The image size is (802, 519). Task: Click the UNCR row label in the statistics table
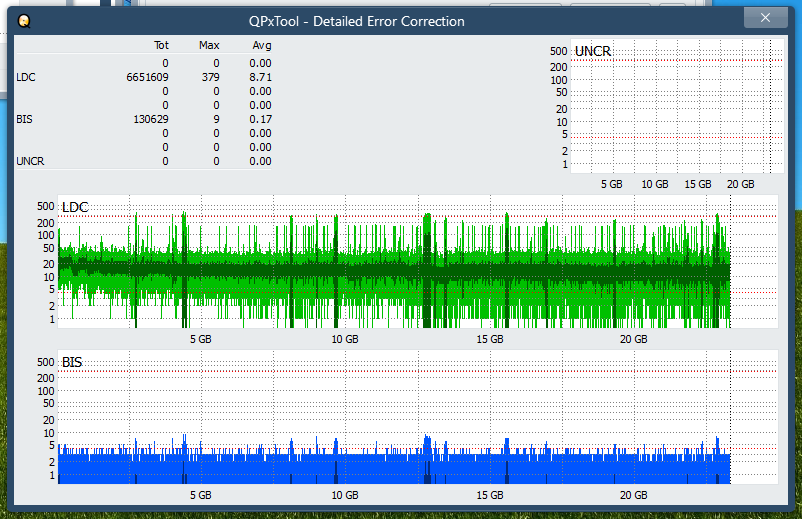pos(30,161)
